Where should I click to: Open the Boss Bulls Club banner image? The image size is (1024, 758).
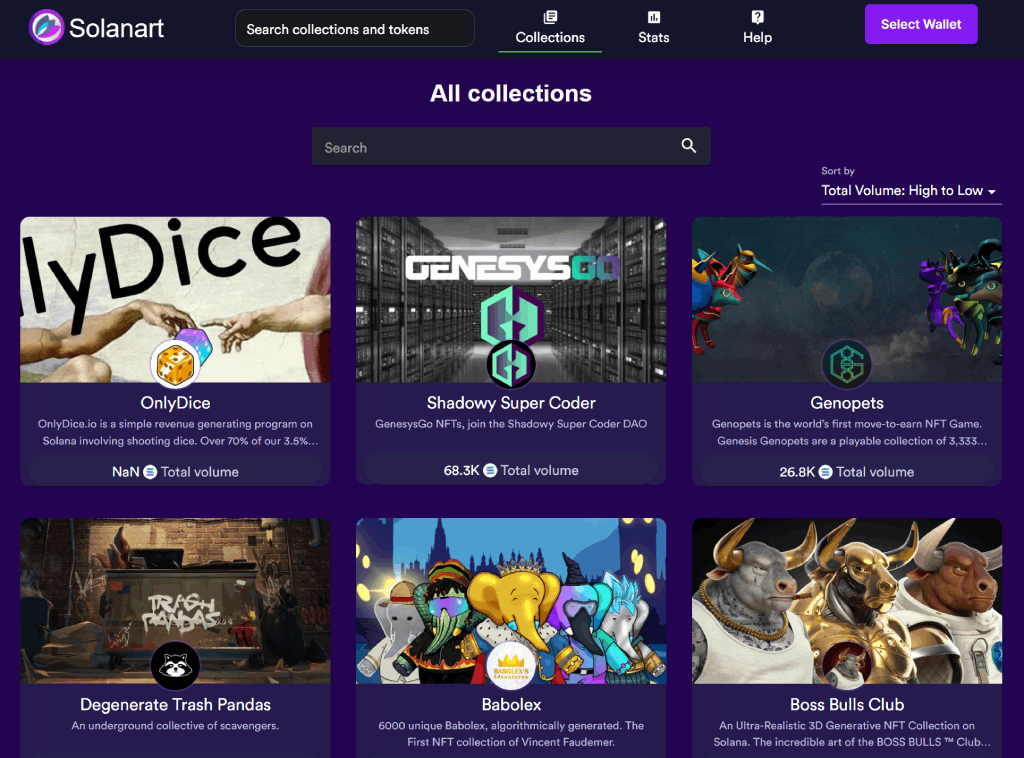847,601
